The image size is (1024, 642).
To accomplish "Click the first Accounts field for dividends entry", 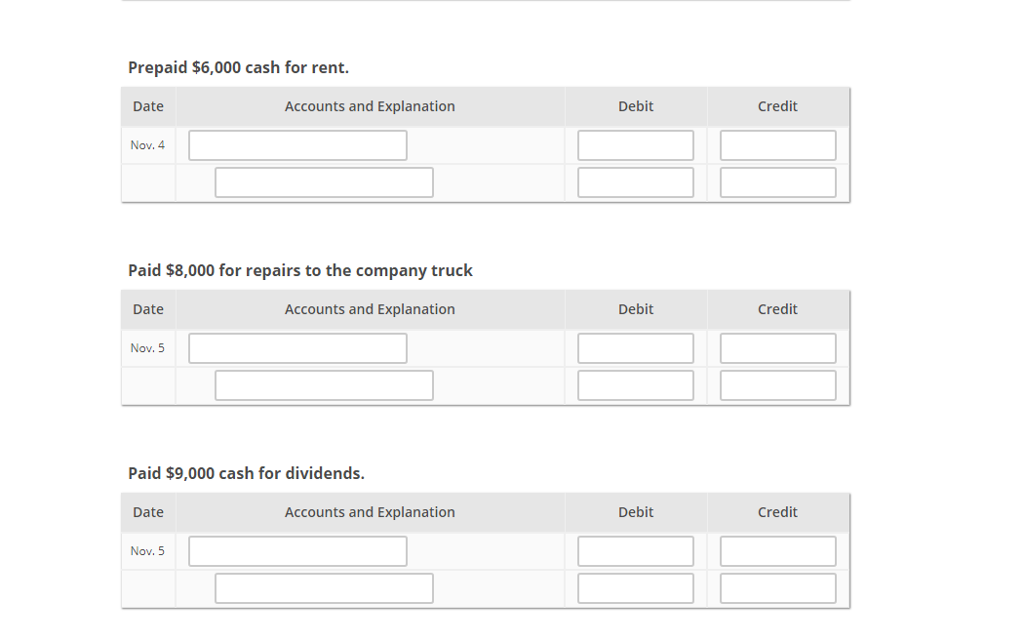I will point(297,550).
